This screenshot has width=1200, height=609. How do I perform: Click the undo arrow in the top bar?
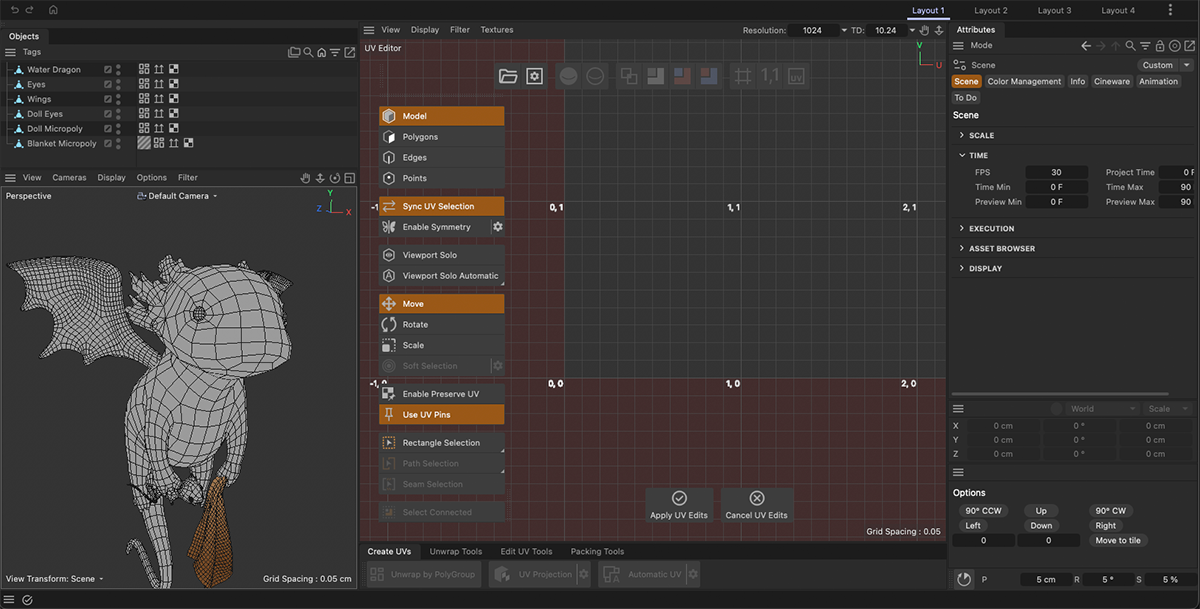click(14, 9)
